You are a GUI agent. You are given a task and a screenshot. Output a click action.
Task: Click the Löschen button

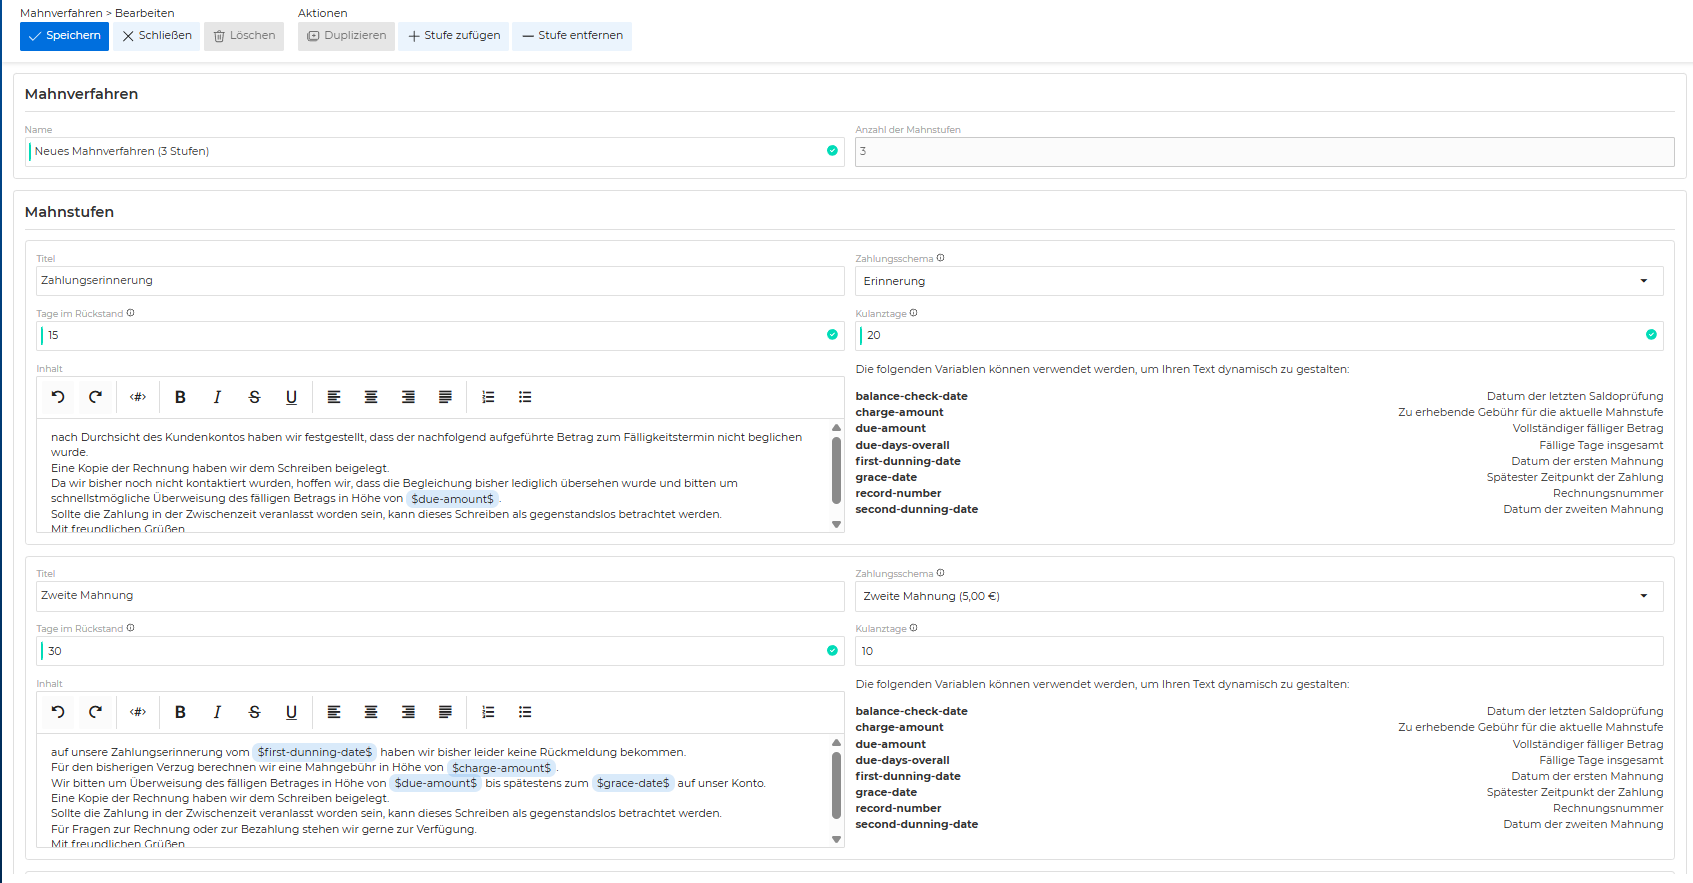244,36
